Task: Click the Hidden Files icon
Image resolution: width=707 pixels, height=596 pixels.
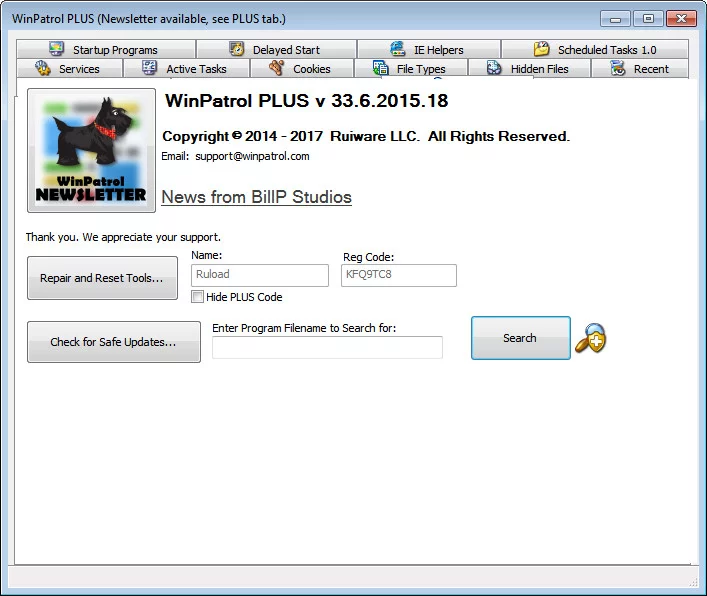Action: [x=494, y=68]
